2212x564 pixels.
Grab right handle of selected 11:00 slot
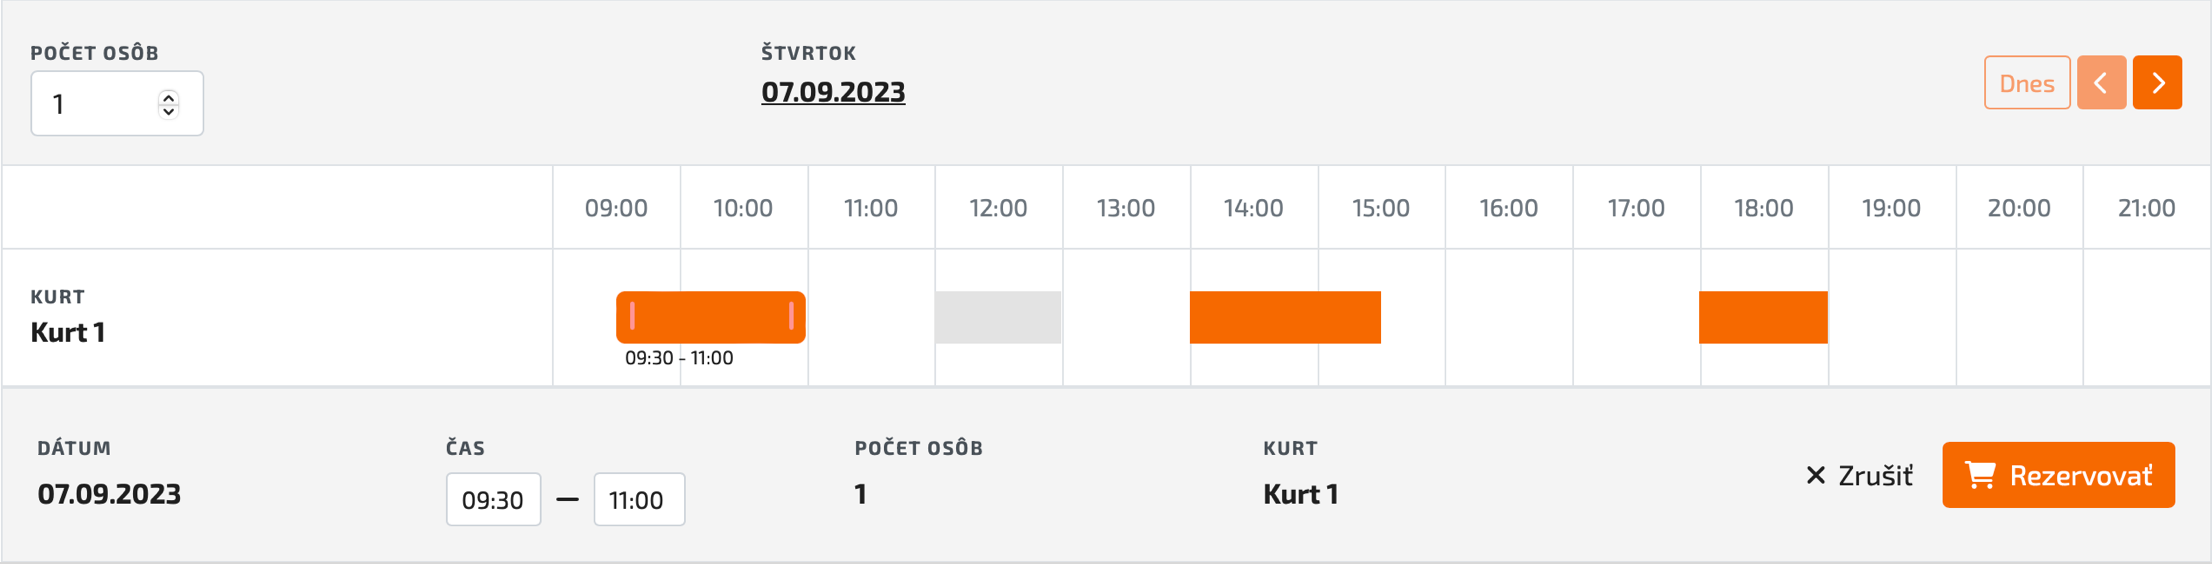click(791, 317)
